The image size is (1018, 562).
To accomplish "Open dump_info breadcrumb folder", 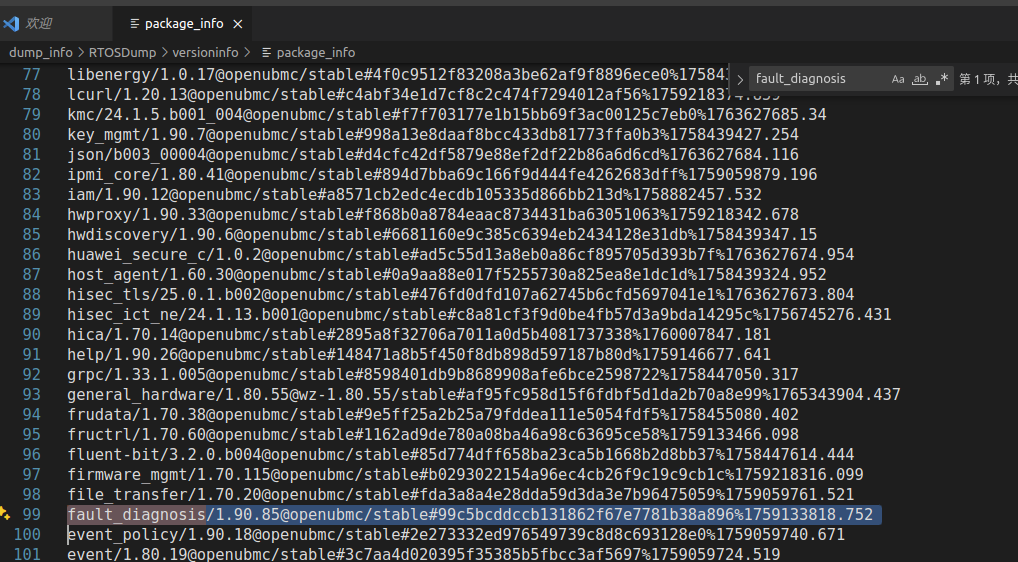I will point(40,53).
